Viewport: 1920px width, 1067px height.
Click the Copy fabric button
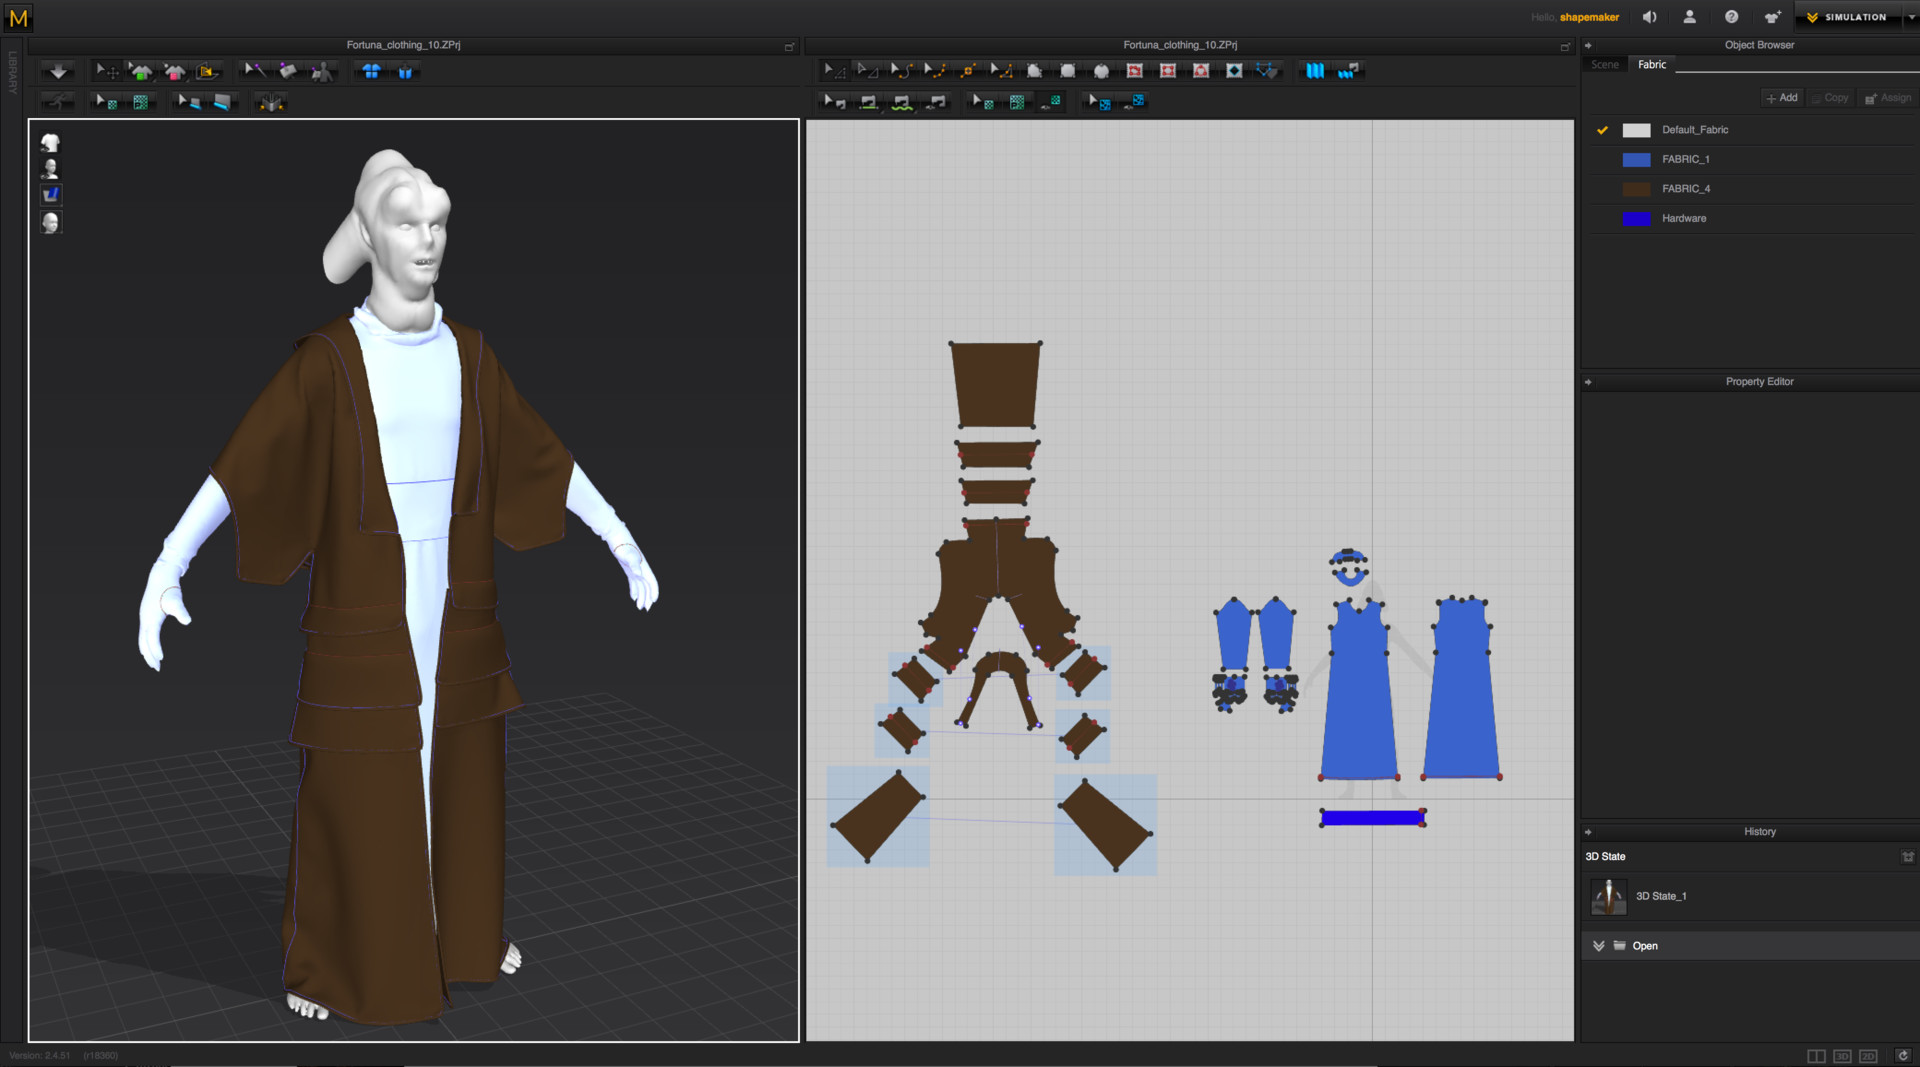(x=1830, y=98)
